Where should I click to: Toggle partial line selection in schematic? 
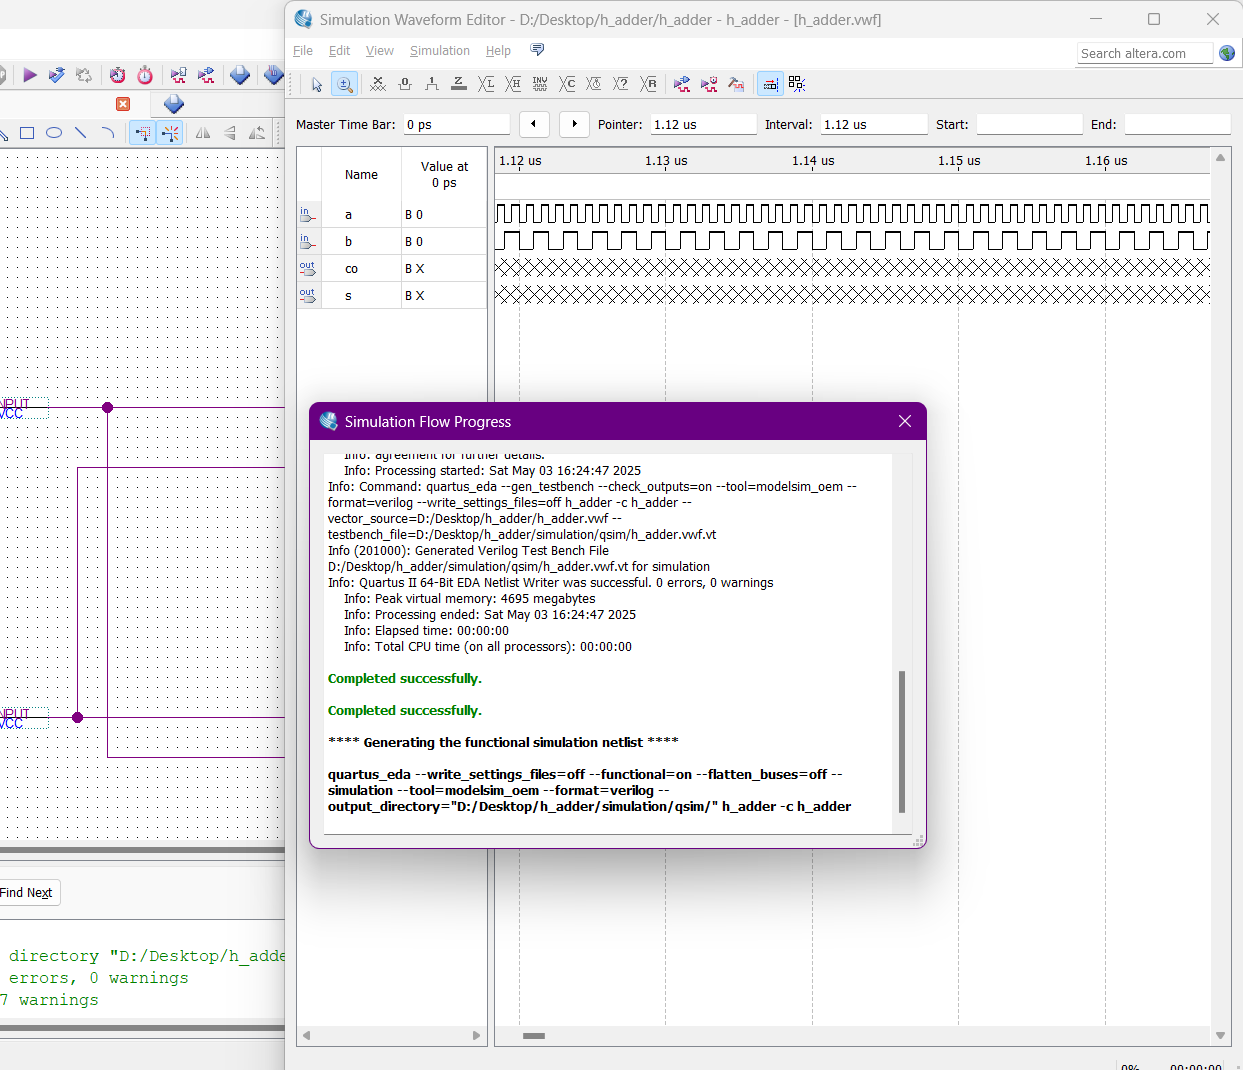tap(142, 133)
